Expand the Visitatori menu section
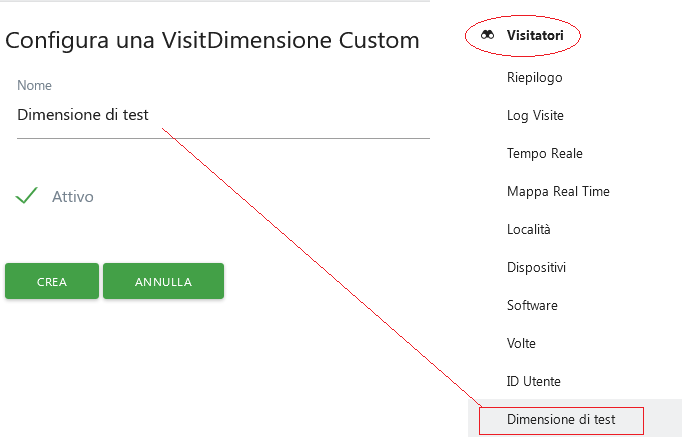Screen dimensions: 689x445 (535, 35)
